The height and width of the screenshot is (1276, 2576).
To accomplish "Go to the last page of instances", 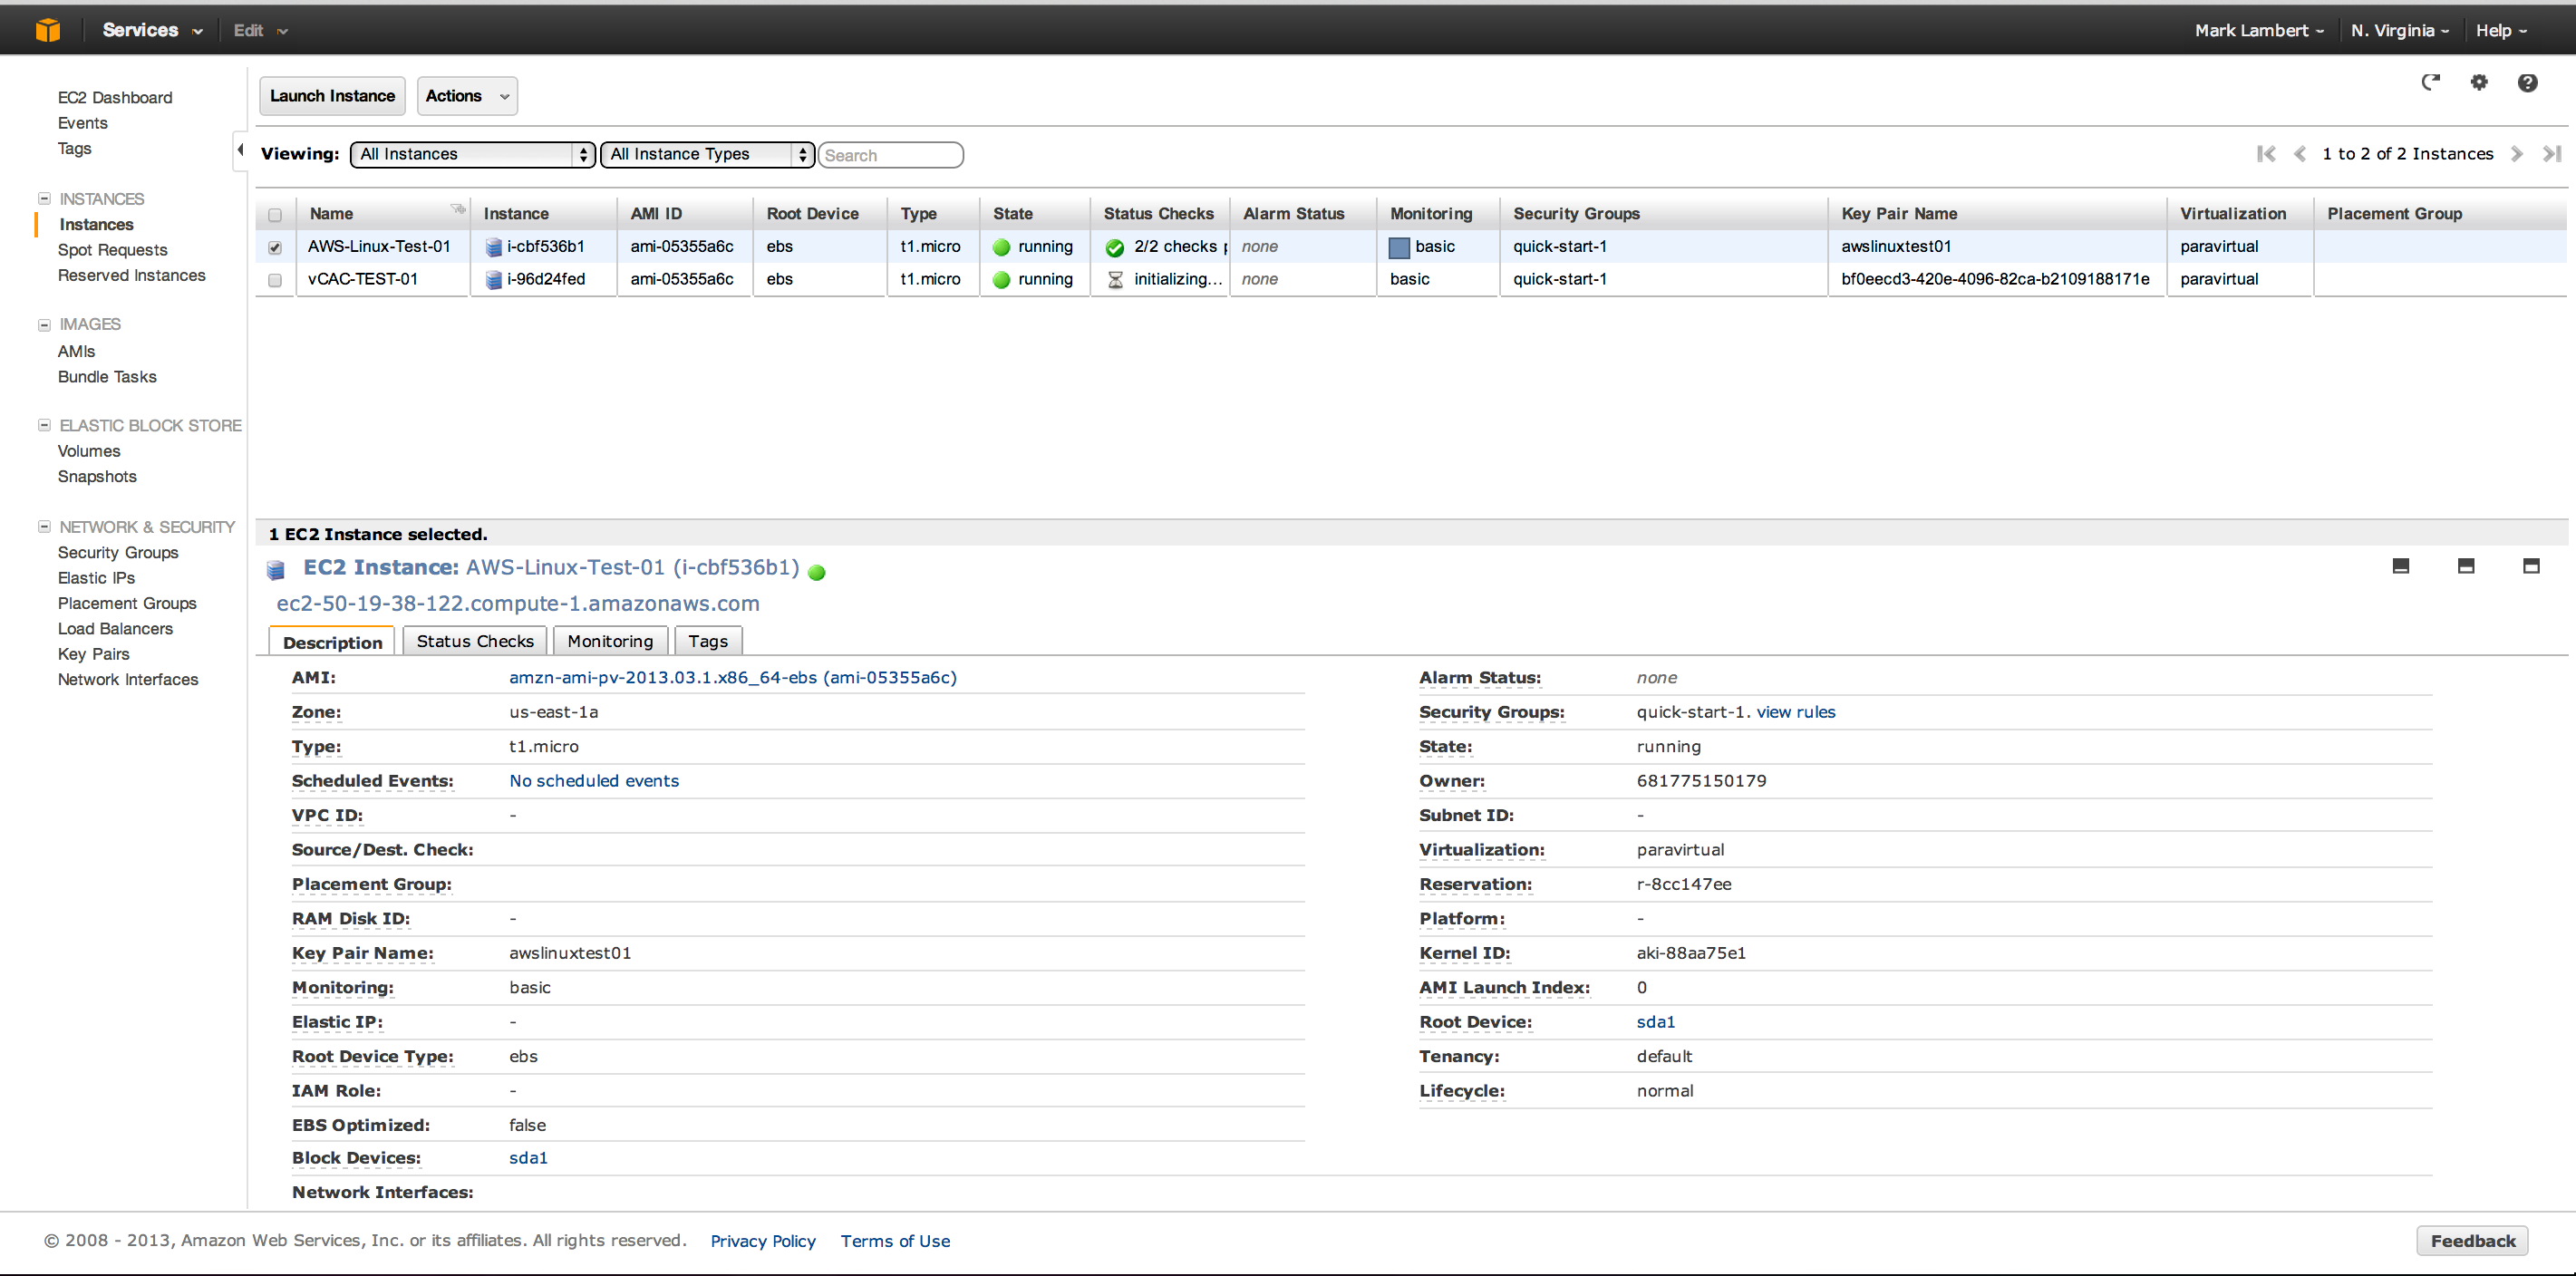I will (x=2552, y=154).
